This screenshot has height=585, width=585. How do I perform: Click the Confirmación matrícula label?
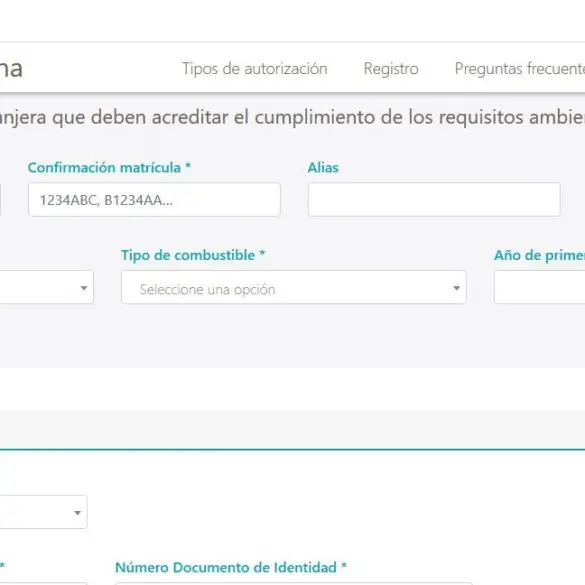coord(109,168)
